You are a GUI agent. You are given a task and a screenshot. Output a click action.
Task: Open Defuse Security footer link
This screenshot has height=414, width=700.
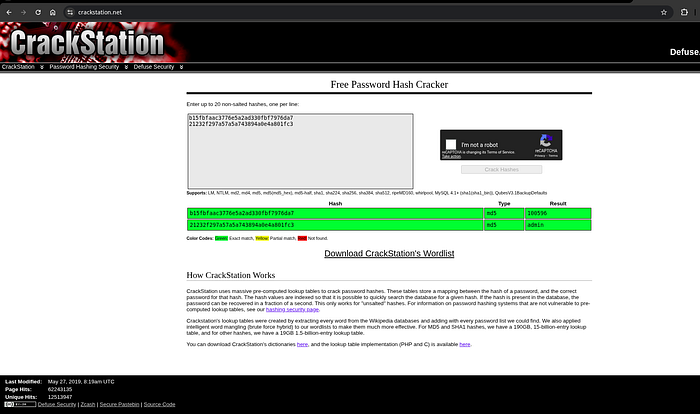coord(57,405)
